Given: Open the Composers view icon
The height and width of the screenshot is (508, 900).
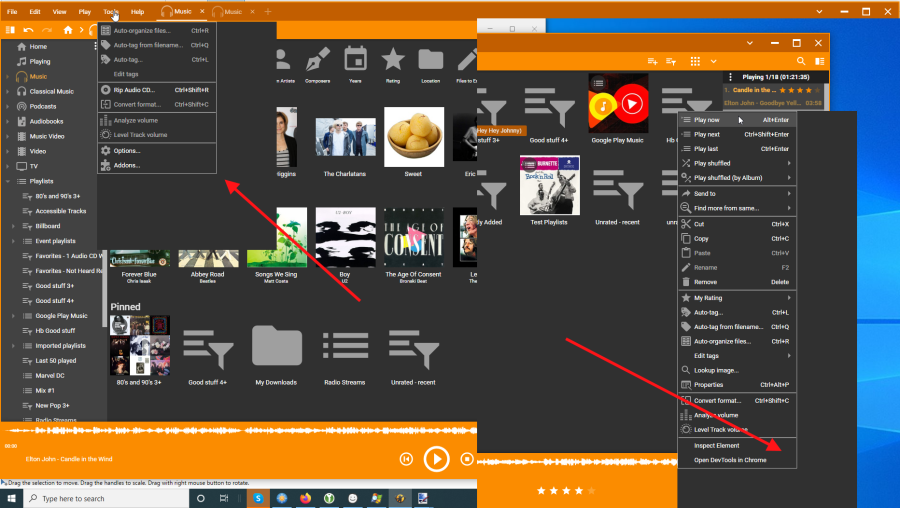Looking at the screenshot, I should (x=317, y=60).
